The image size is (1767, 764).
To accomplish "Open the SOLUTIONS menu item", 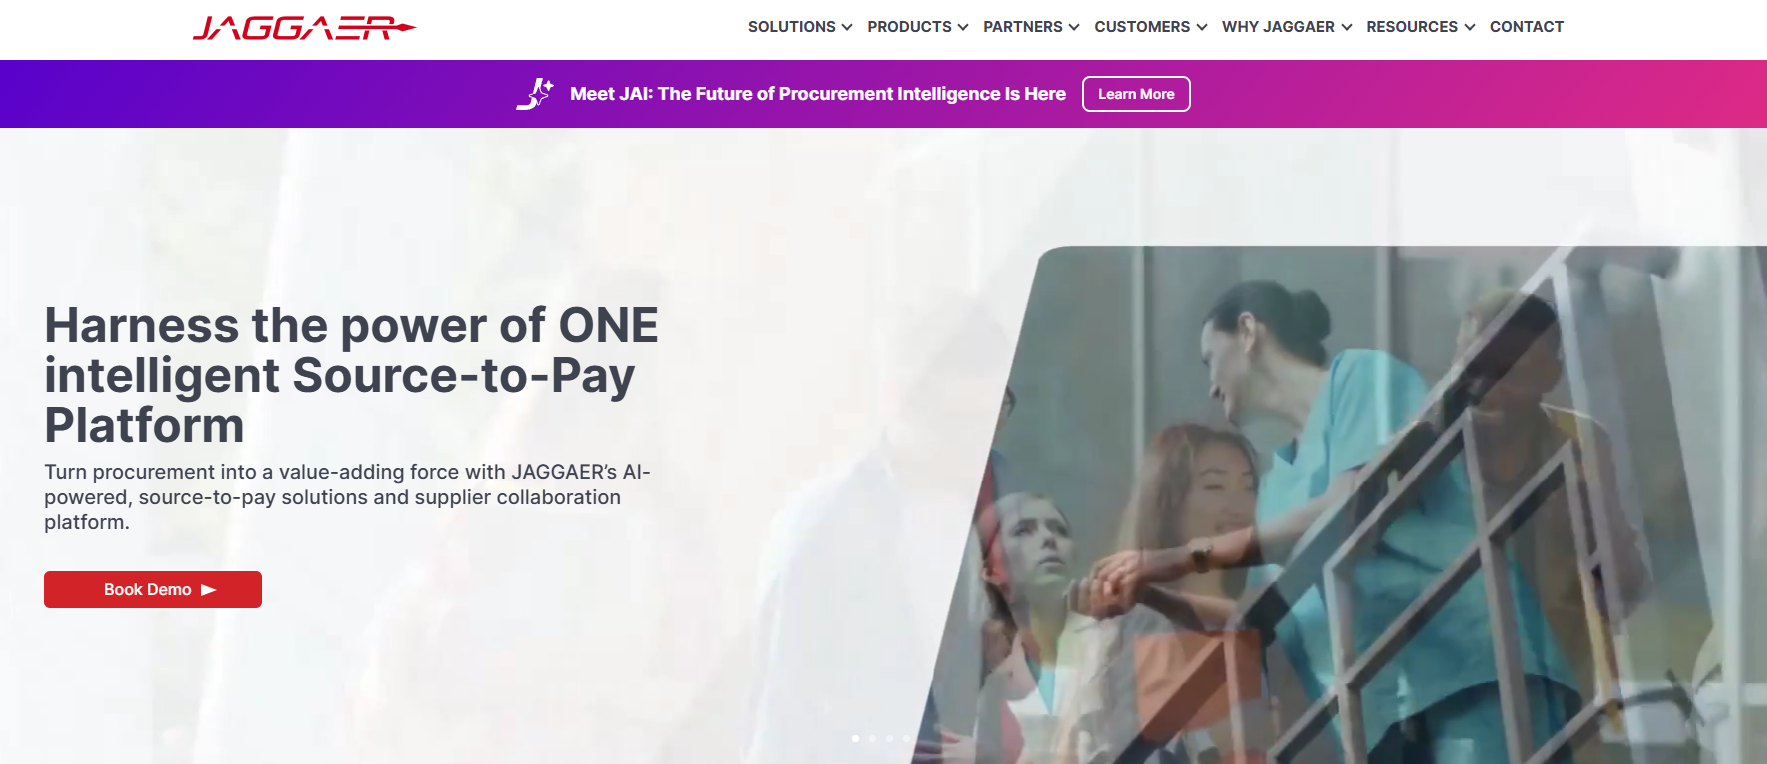I will click(791, 27).
